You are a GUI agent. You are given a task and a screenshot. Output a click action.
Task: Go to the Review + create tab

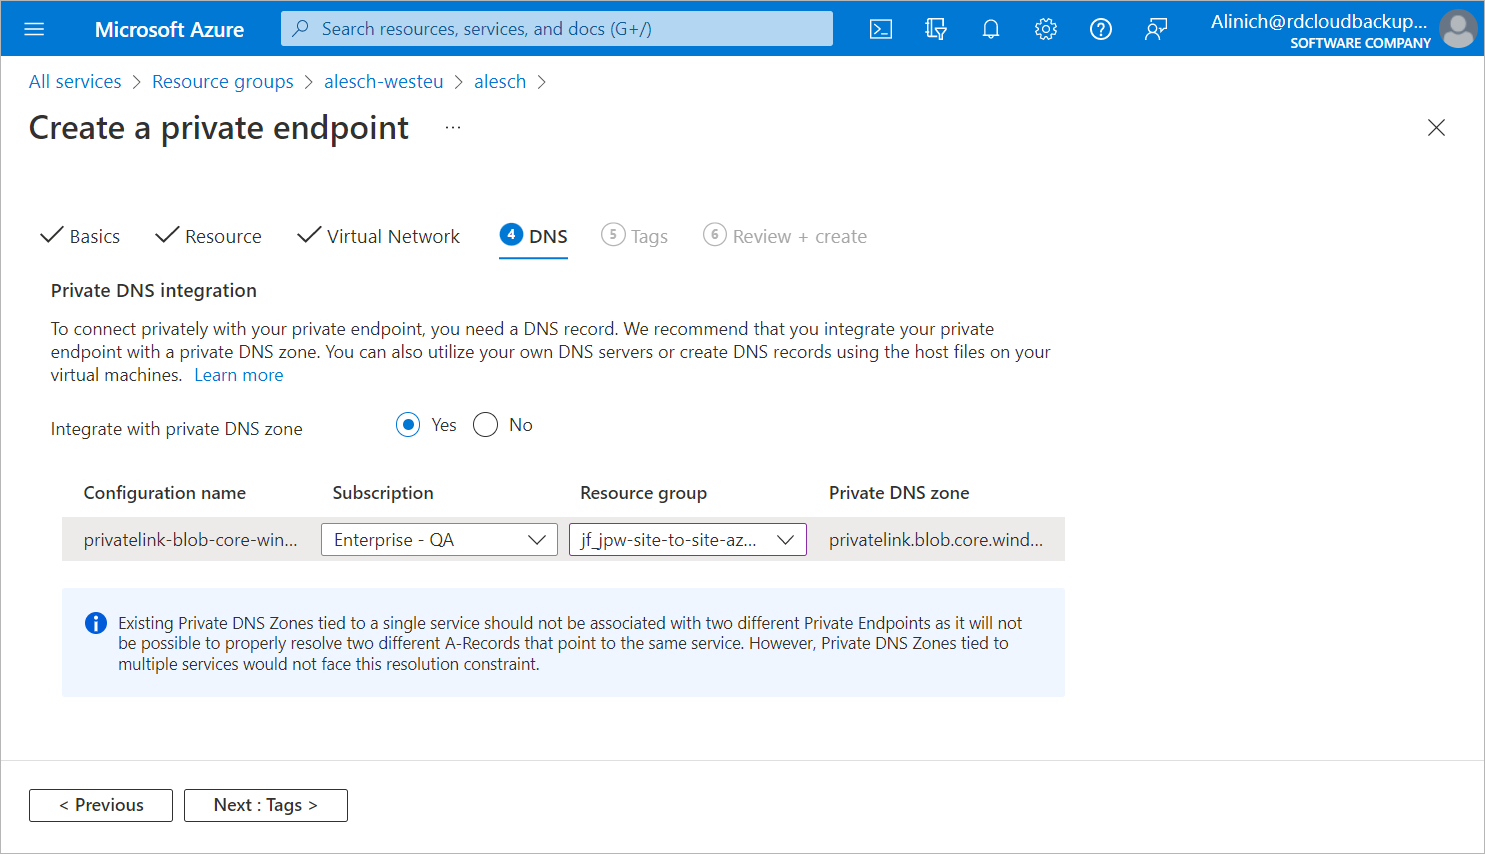tap(786, 237)
